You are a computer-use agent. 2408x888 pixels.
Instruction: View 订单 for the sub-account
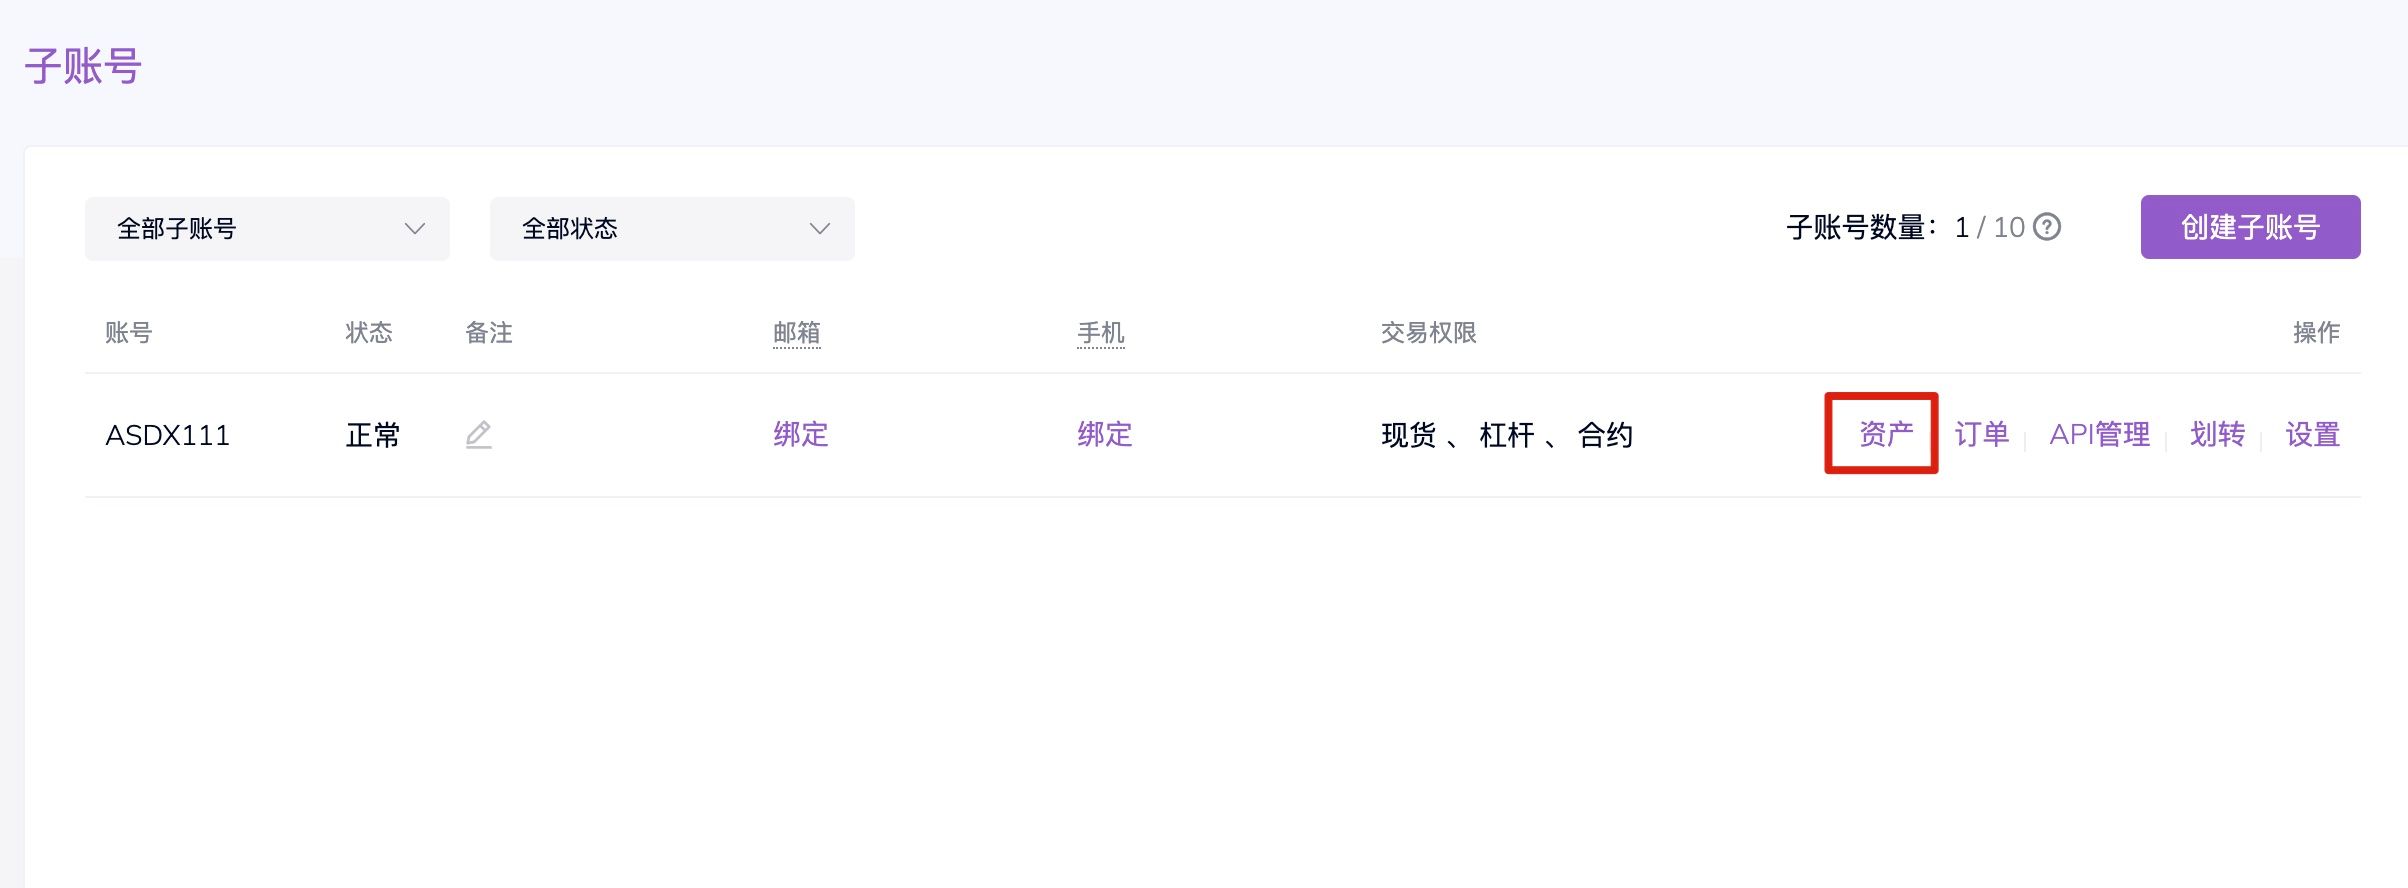1981,434
